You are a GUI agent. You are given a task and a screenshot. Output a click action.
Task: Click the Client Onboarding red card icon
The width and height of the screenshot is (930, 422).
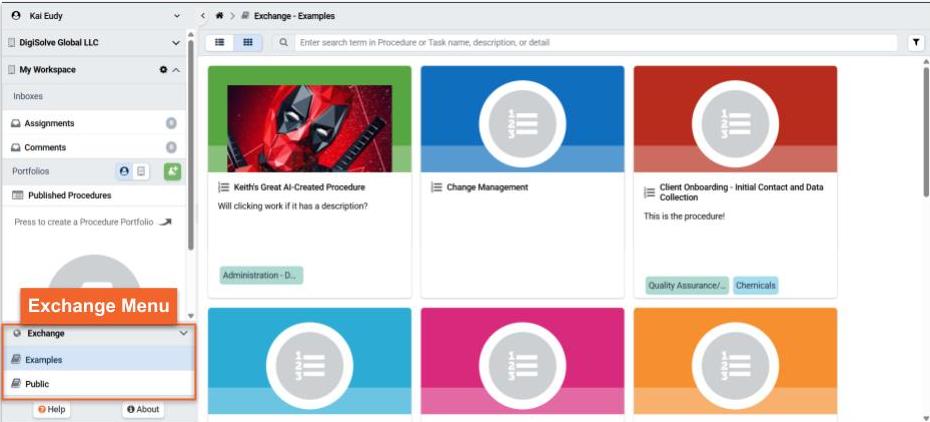click(735, 124)
